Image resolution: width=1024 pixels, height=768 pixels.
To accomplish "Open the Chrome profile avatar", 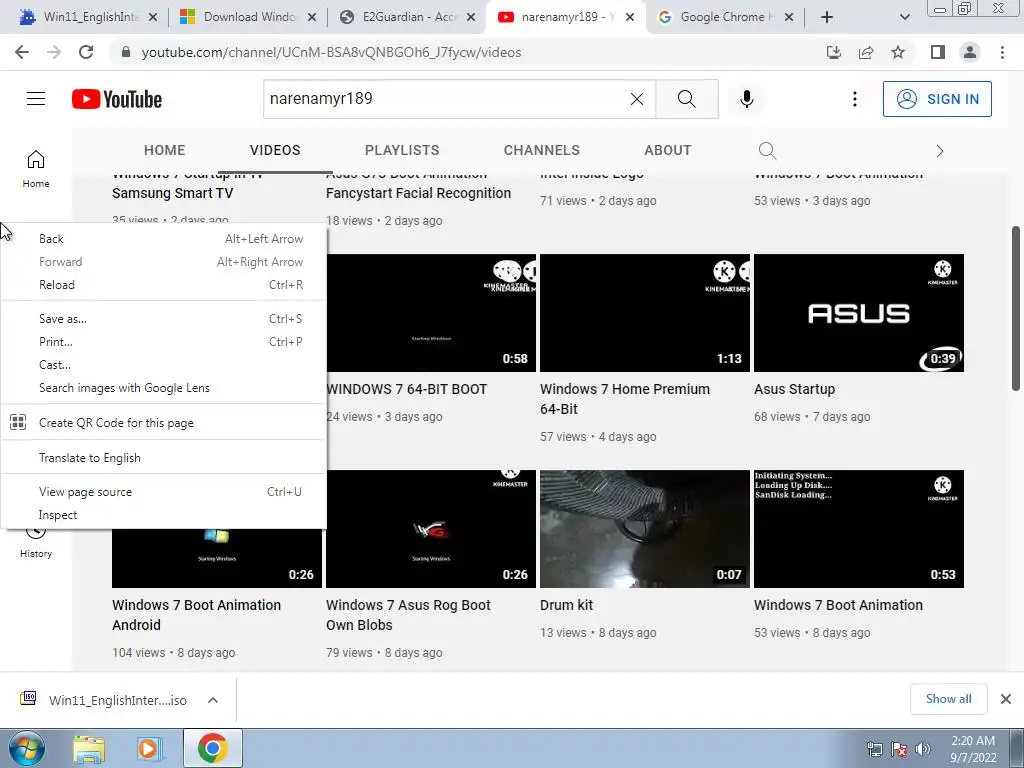I will point(970,52).
